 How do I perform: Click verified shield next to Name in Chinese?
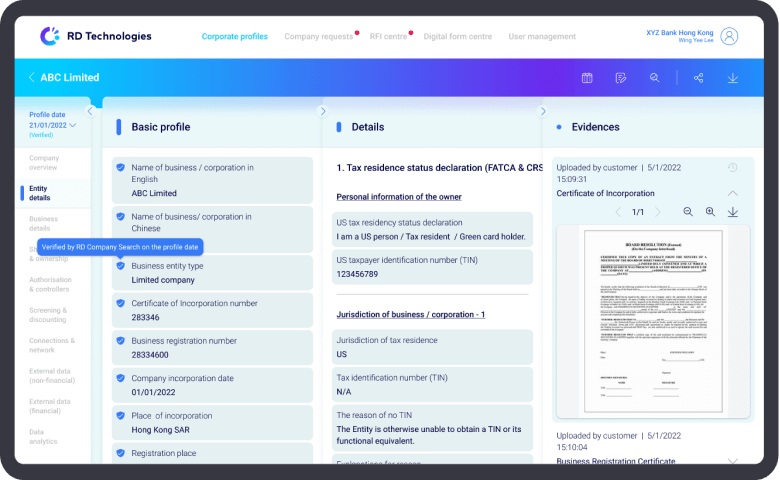(x=120, y=216)
